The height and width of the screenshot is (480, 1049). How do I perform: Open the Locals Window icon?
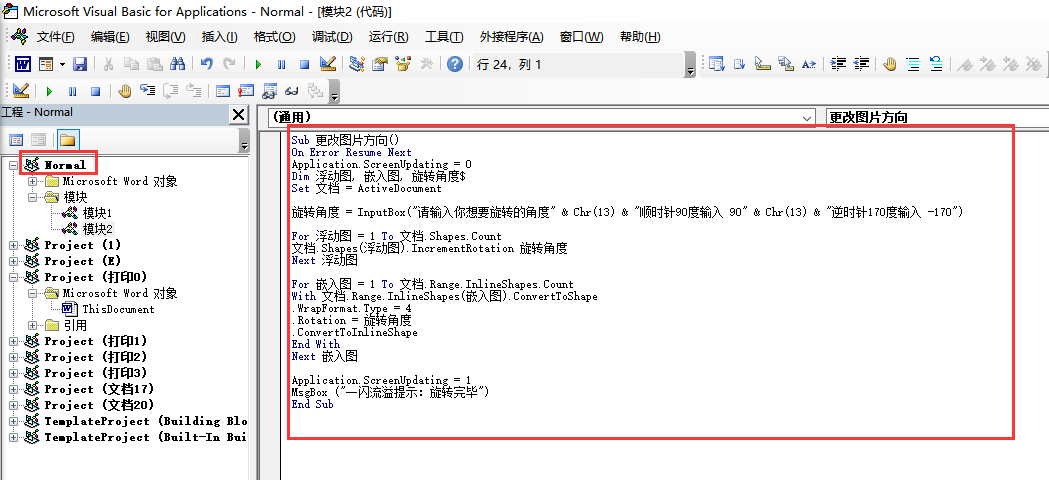[223, 90]
